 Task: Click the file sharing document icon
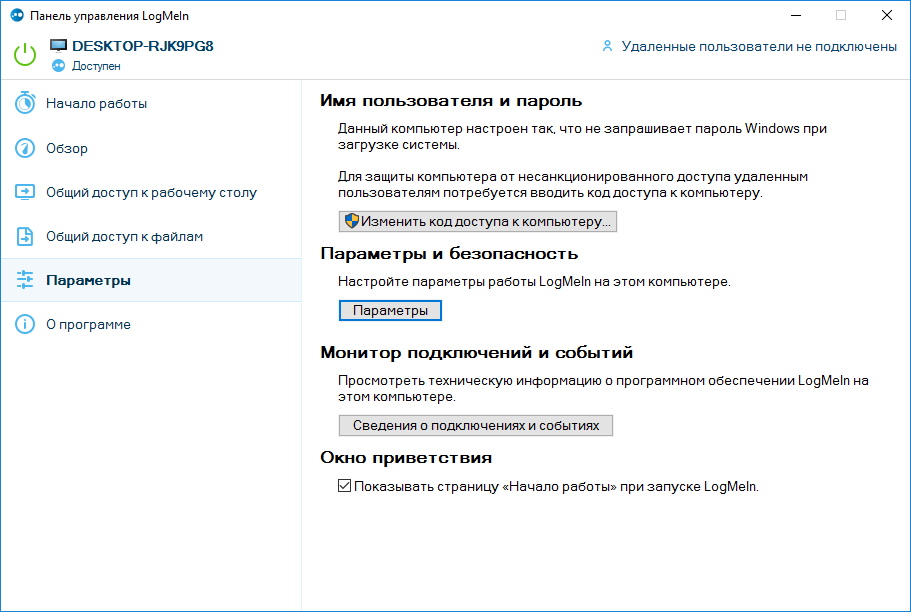tap(25, 237)
